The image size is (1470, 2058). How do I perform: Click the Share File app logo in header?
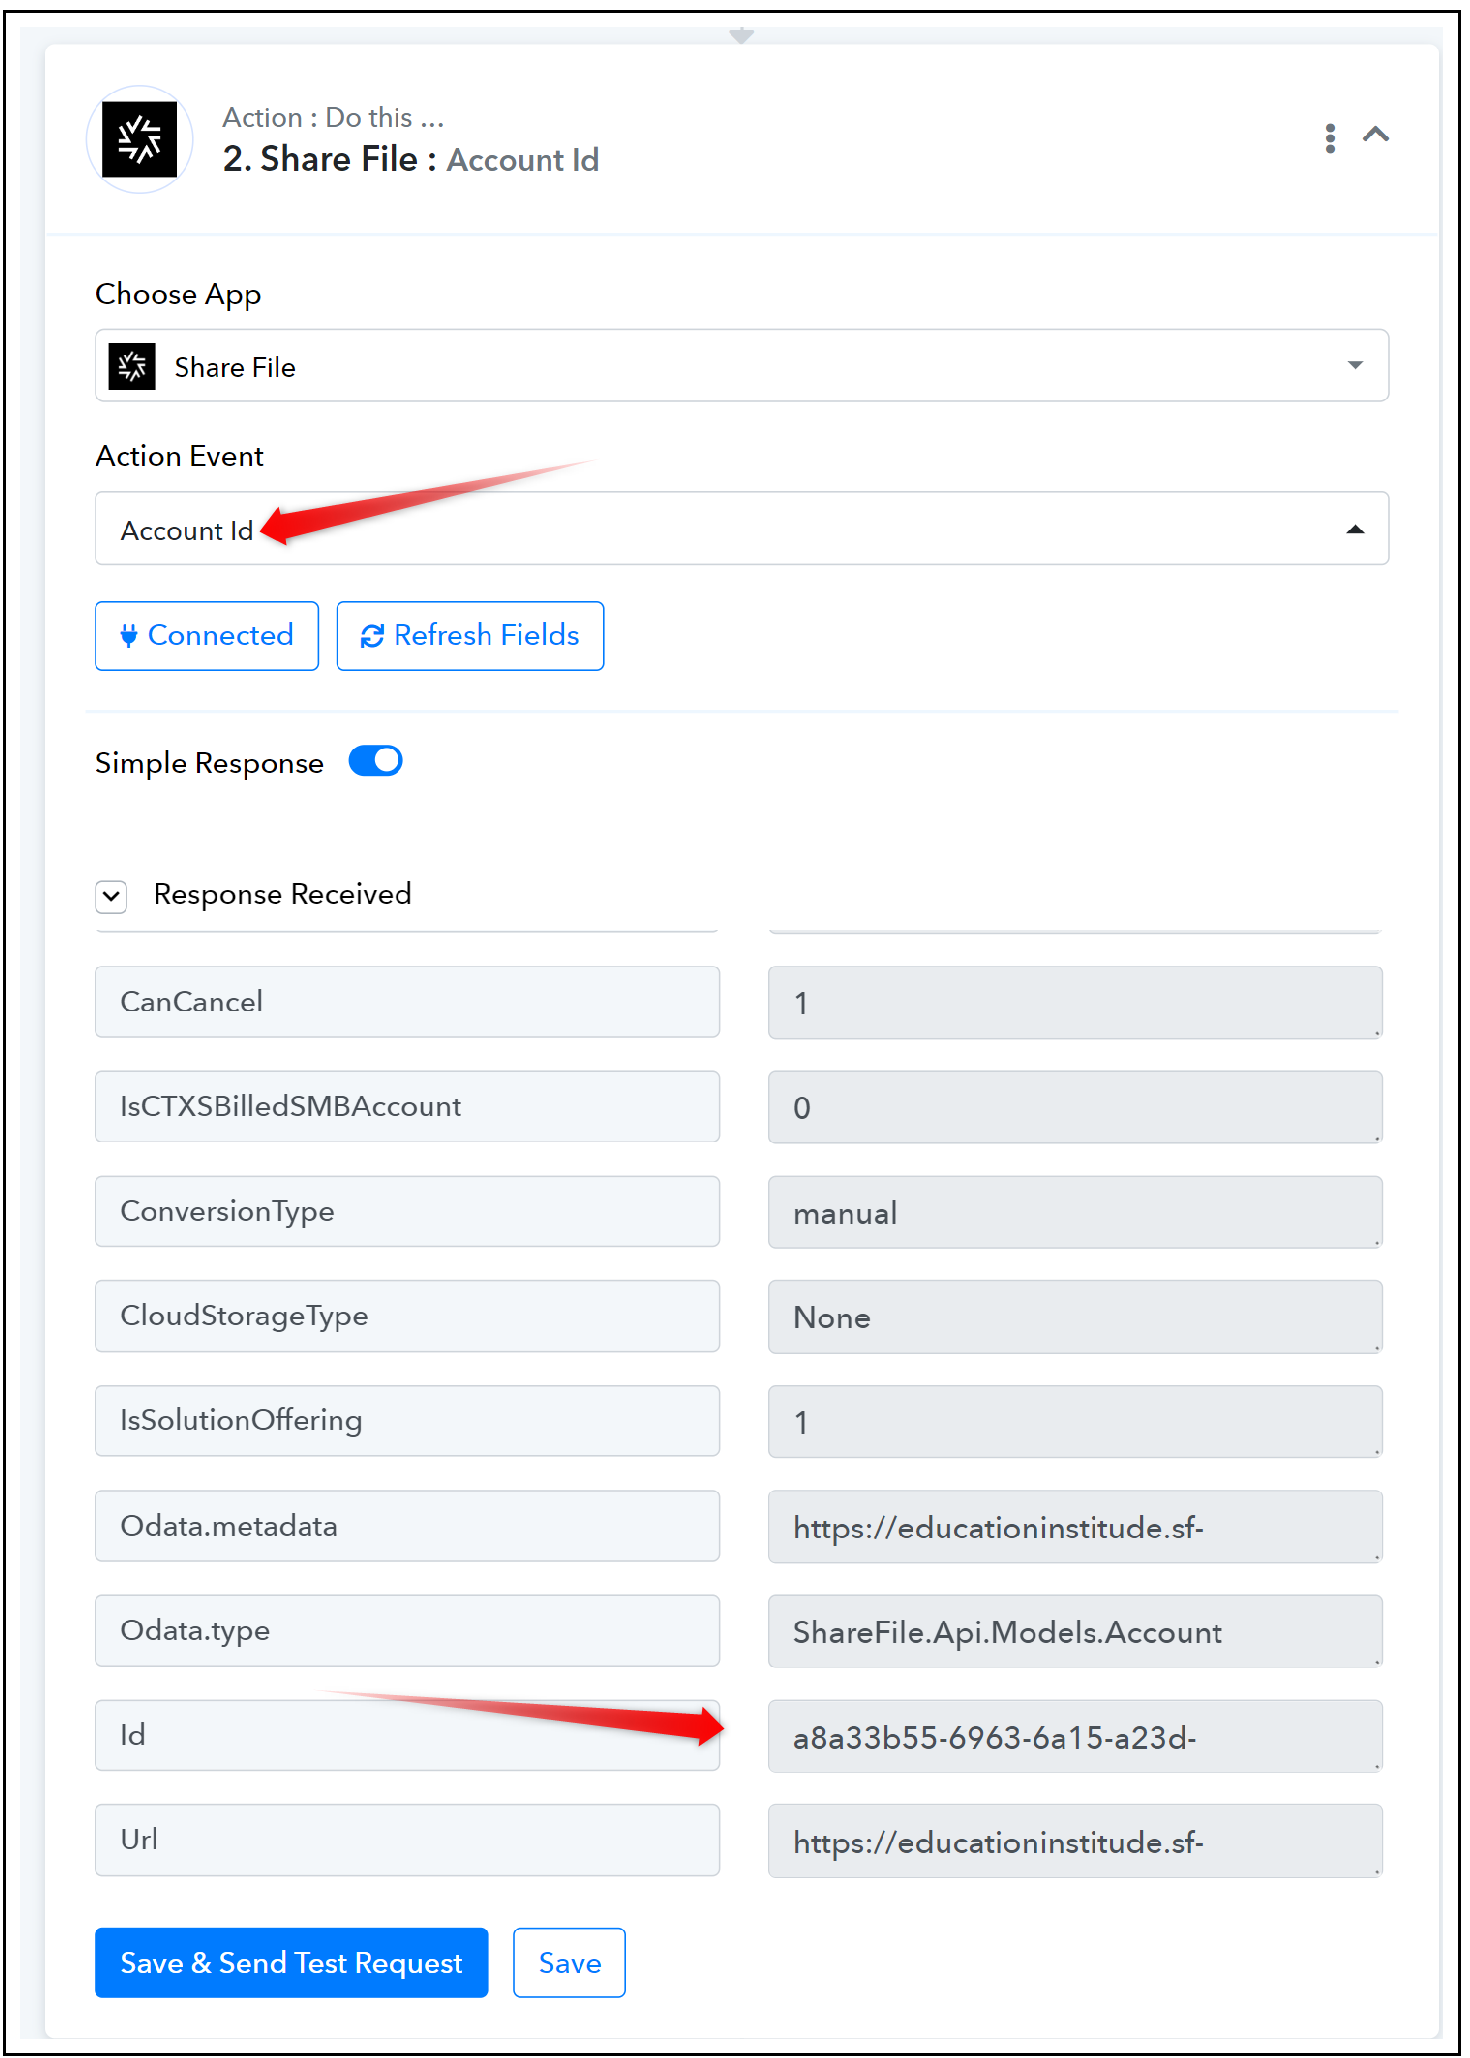(x=140, y=140)
